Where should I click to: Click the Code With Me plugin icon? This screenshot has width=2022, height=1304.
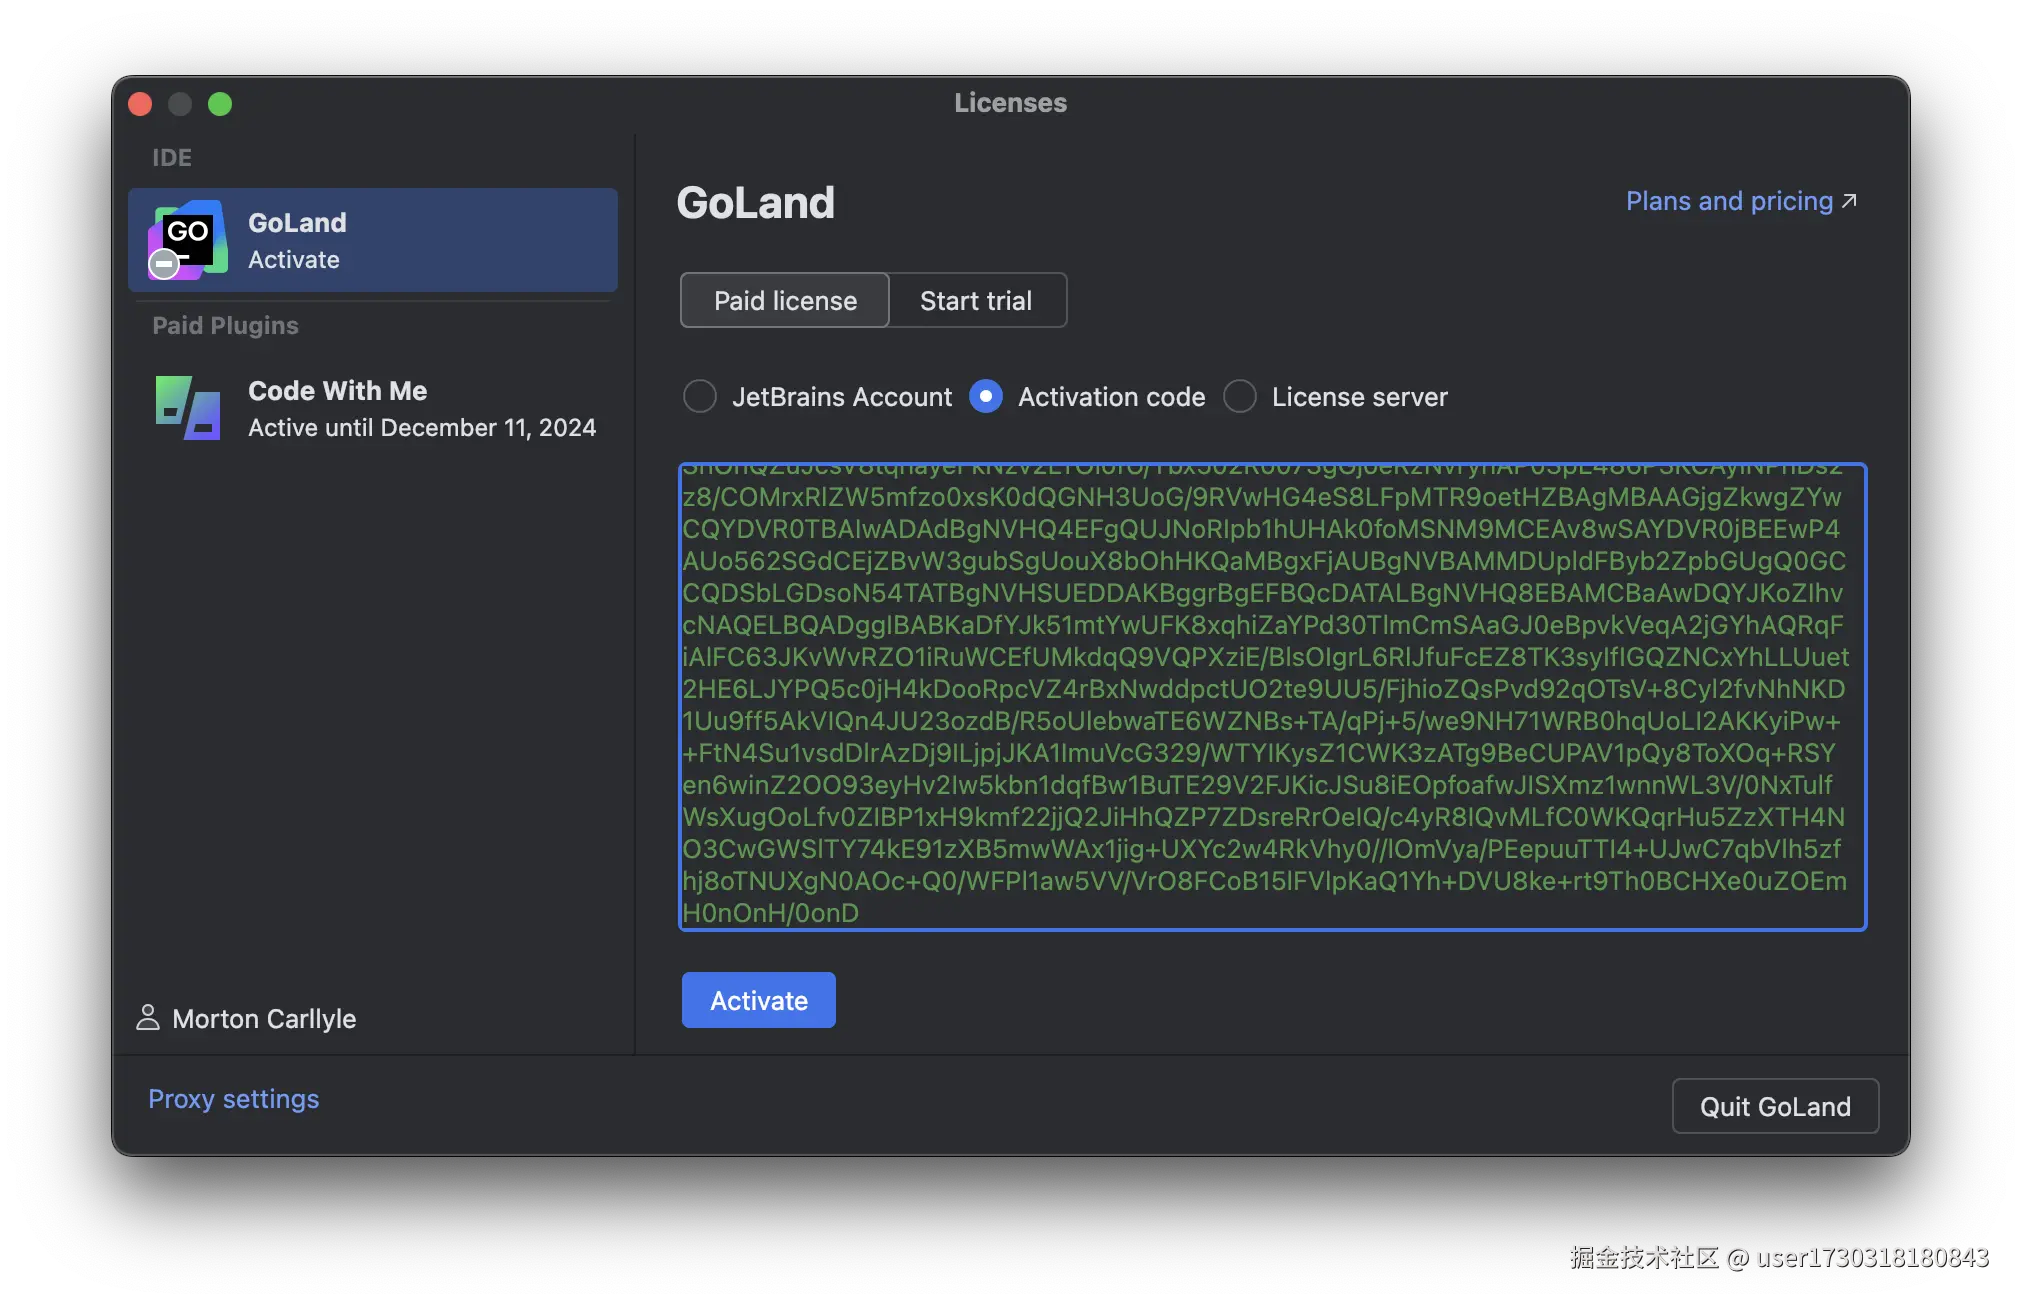point(187,408)
